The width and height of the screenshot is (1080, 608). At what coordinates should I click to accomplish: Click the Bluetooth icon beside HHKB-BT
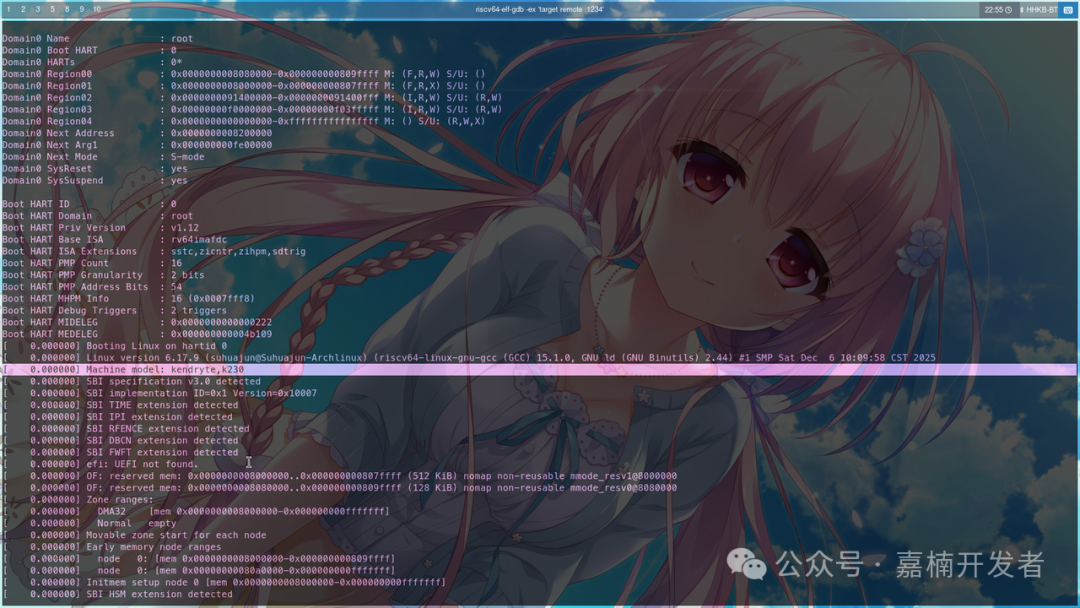pyautogui.click(x=1021, y=10)
